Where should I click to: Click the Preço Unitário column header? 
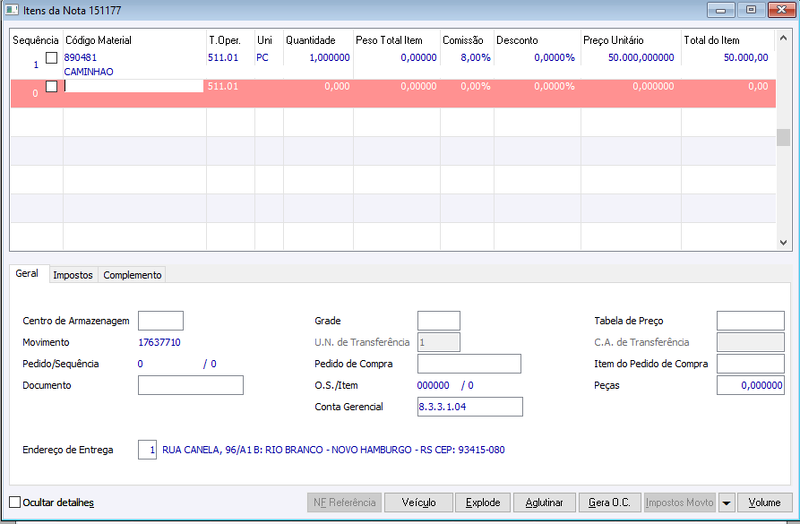[613, 40]
